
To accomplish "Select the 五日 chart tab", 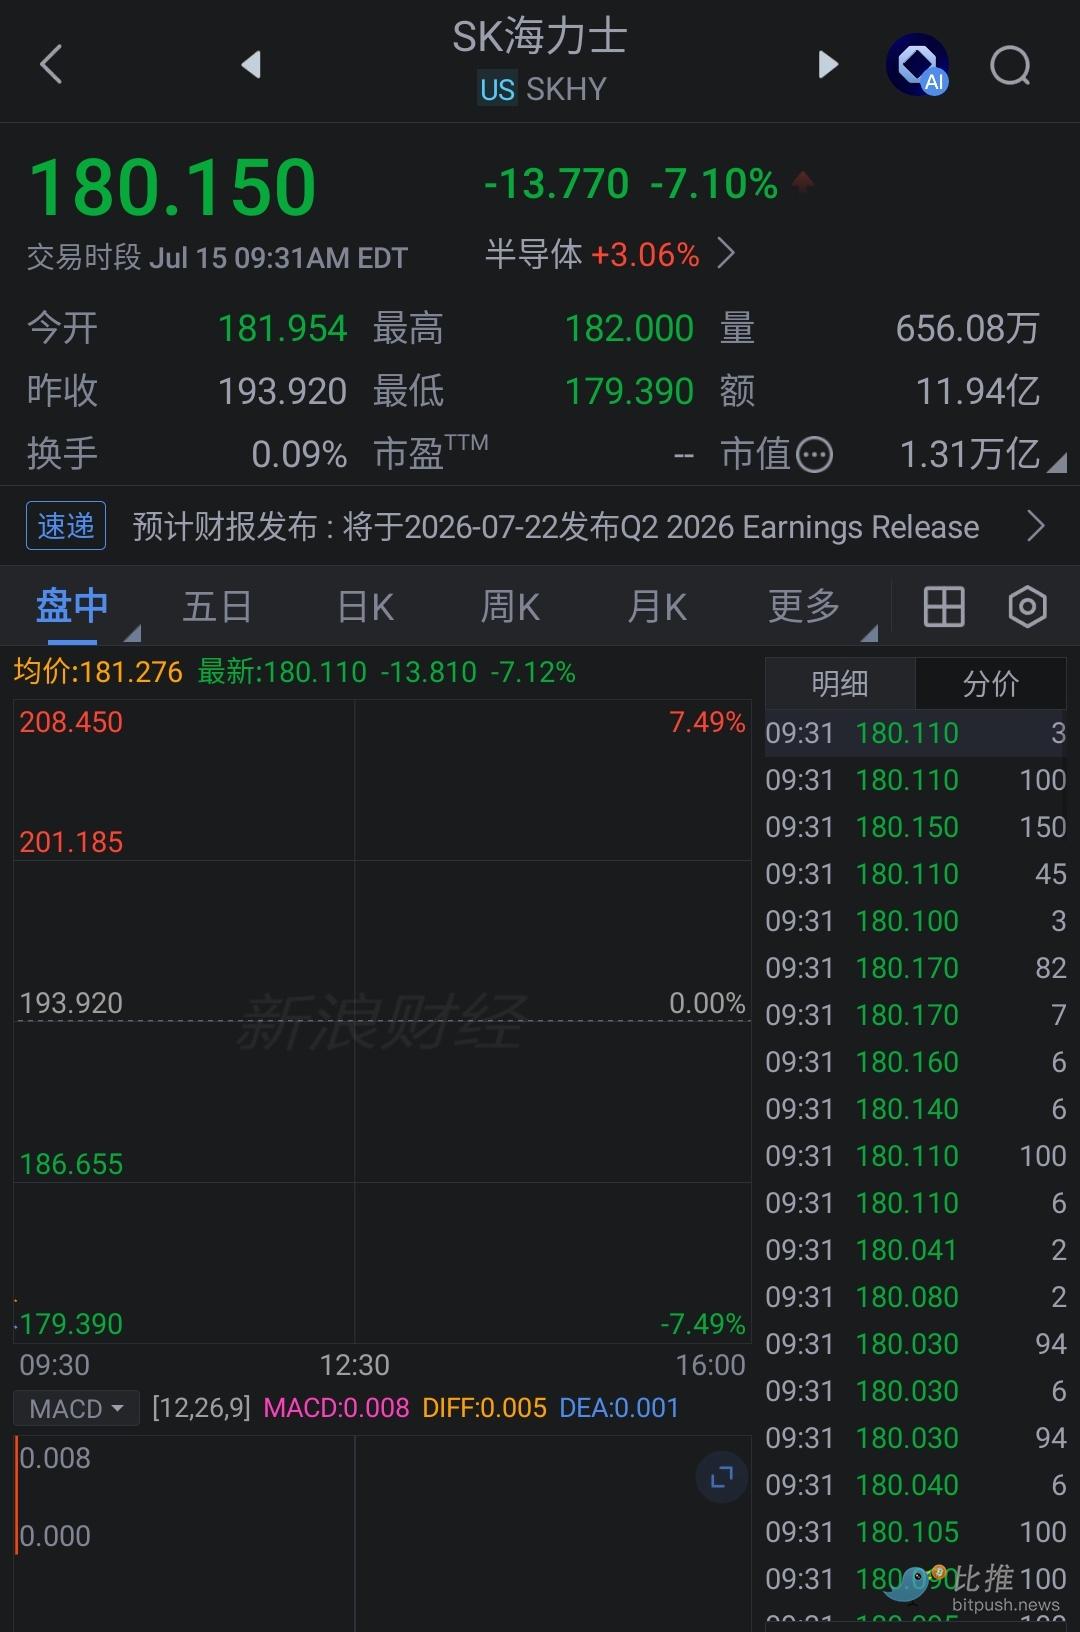I will click(217, 606).
